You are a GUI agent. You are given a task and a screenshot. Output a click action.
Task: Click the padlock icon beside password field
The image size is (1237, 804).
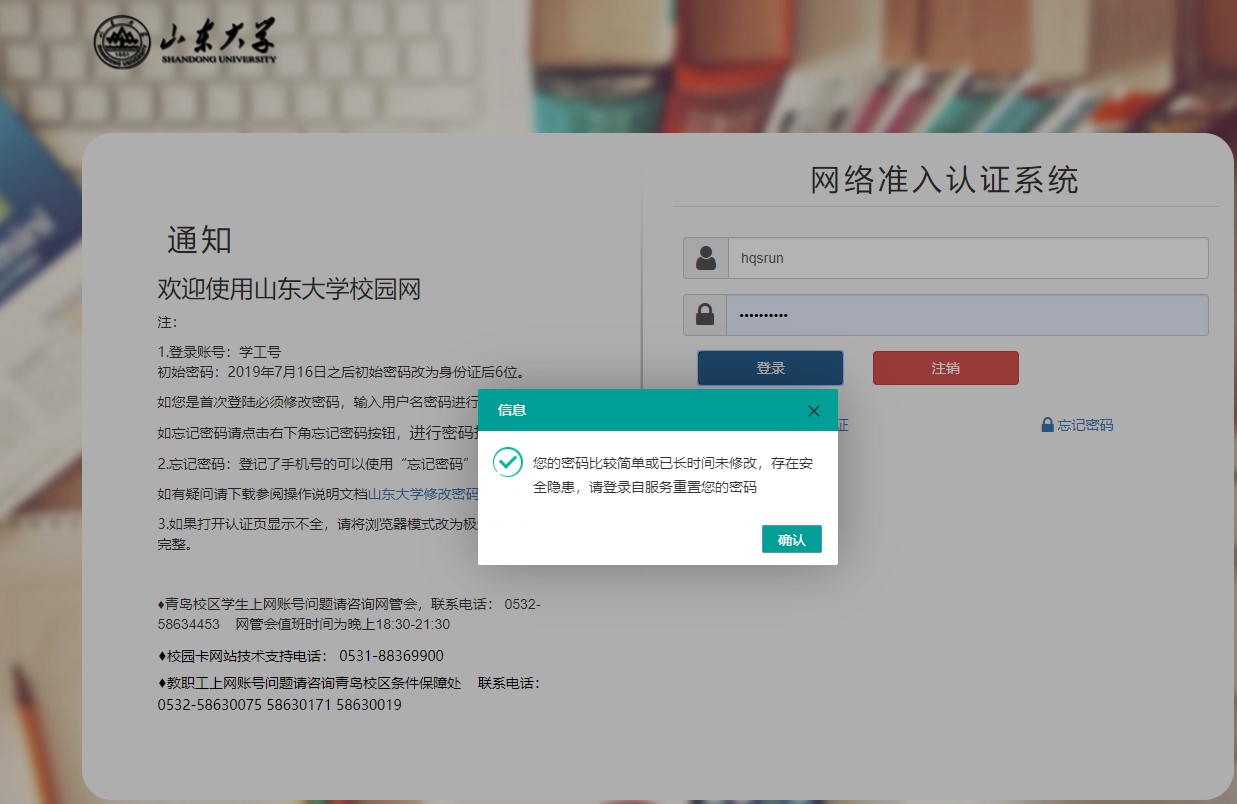tap(705, 315)
